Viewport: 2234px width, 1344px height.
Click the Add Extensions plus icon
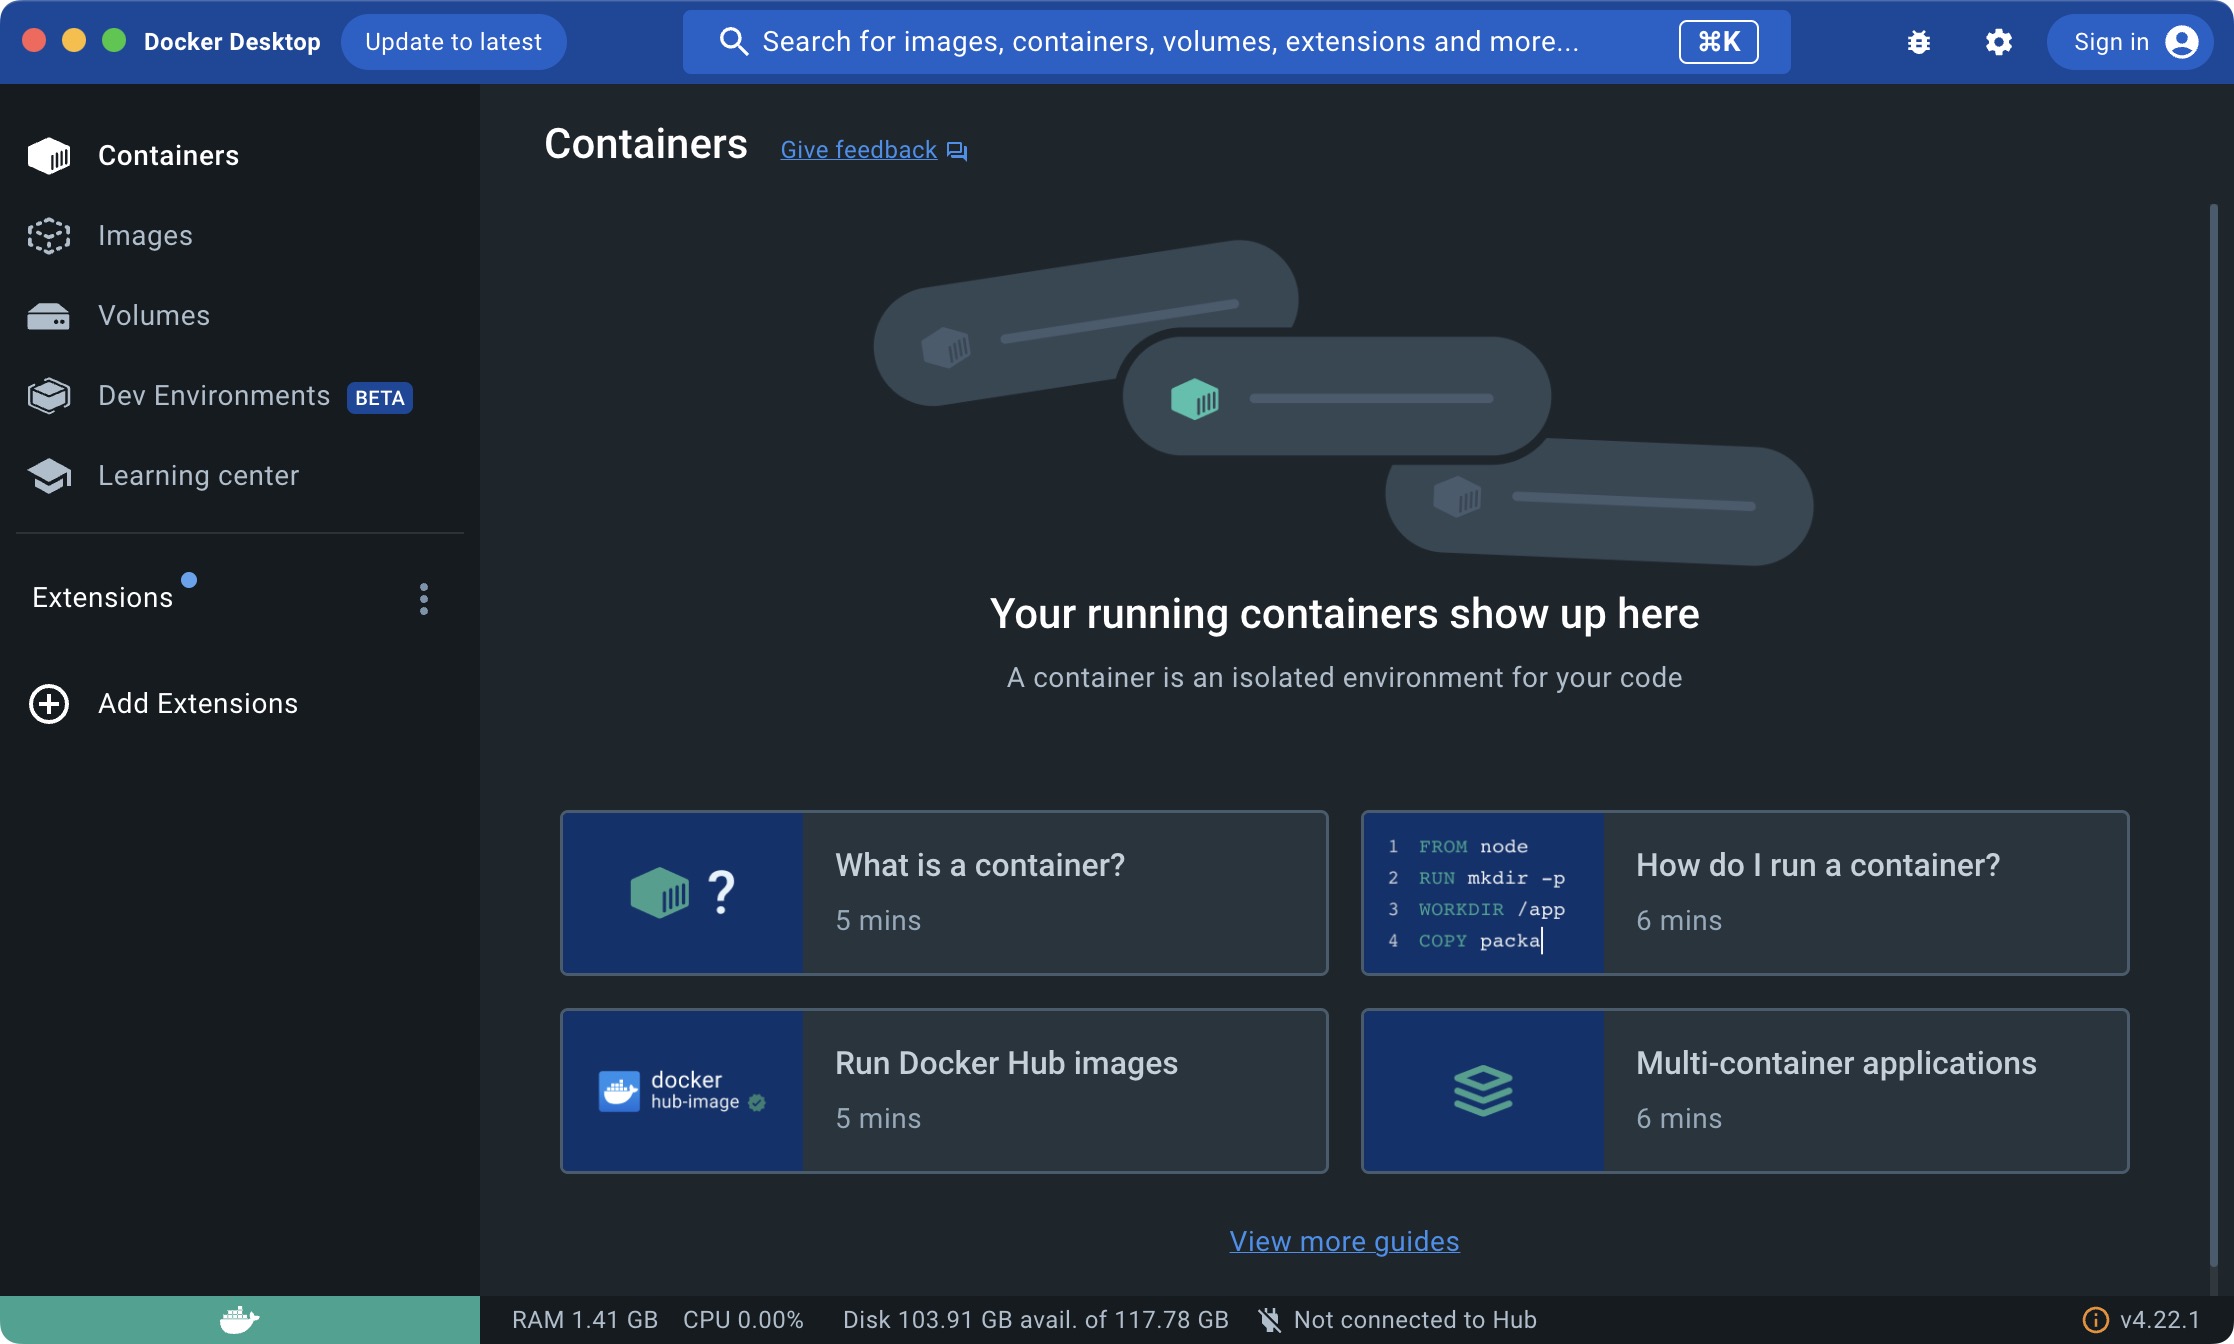coord(49,703)
